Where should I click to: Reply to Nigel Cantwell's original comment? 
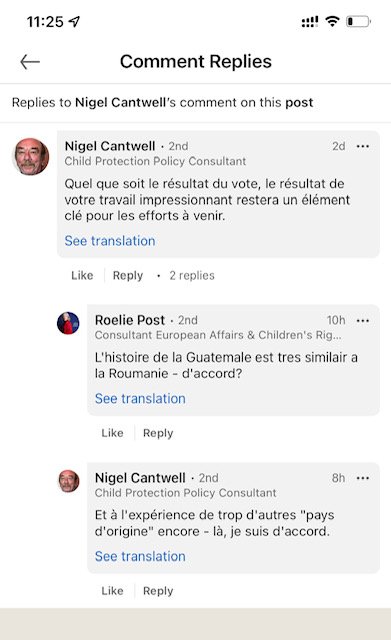(x=128, y=276)
